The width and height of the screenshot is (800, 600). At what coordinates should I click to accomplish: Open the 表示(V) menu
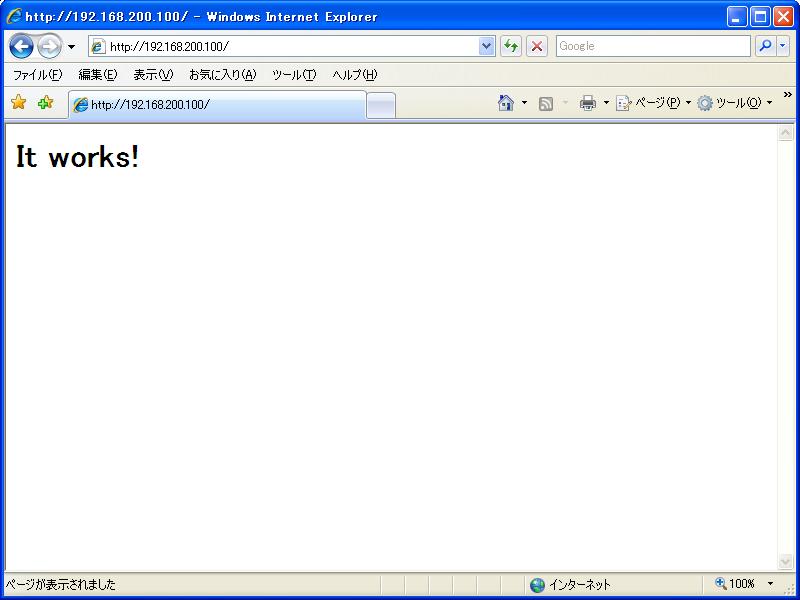153,75
